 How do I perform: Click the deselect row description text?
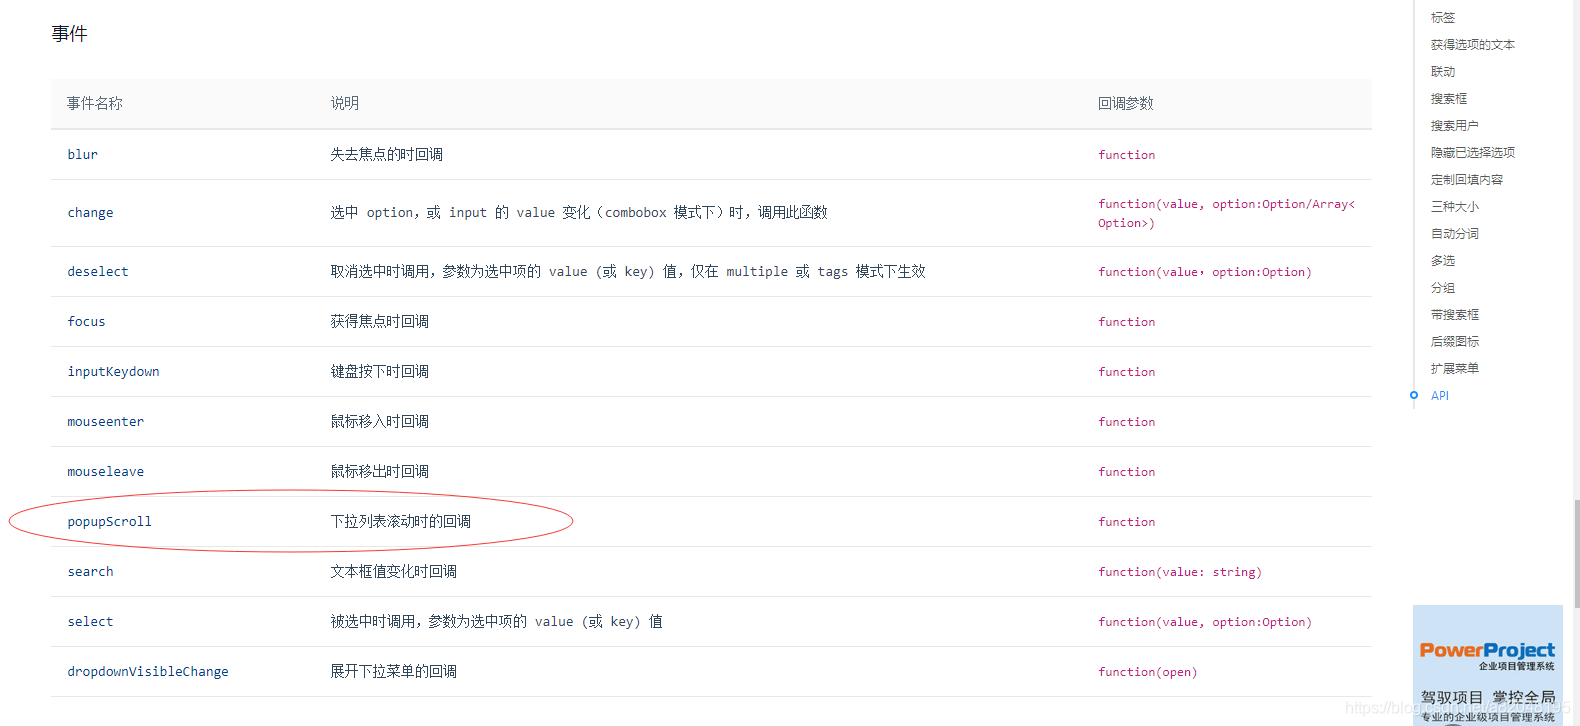[x=628, y=272]
